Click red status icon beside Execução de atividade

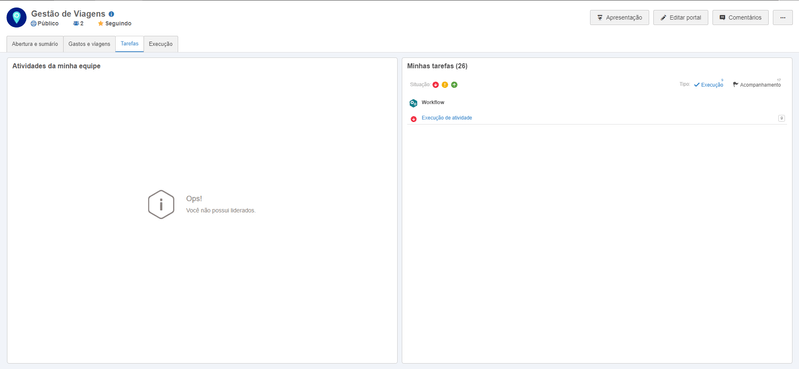[x=414, y=119]
